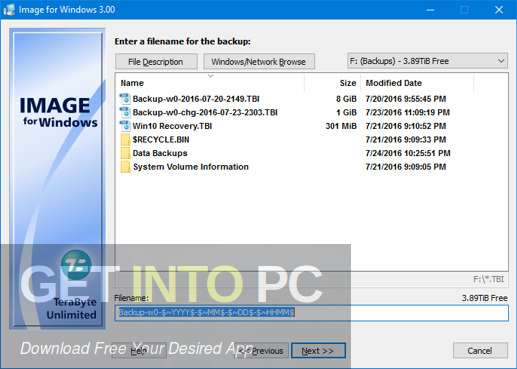517x369 pixels.
Task: Select the System Volume Information folder name
Action: (191, 167)
